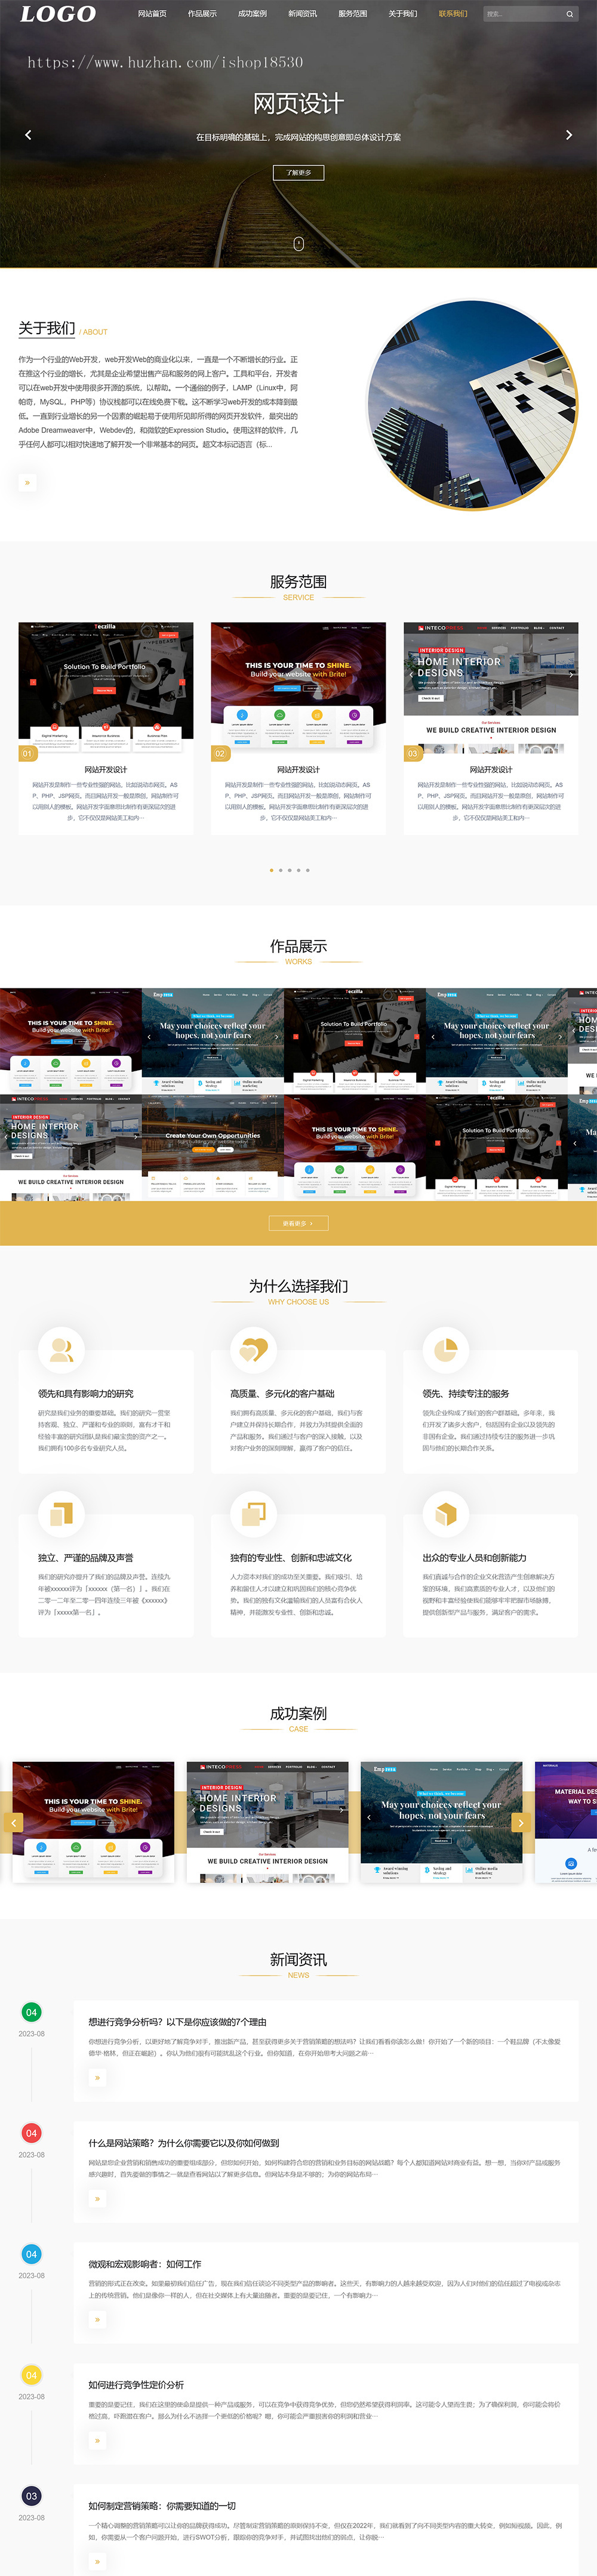
Task: Open the round building photo in About
Action: point(472,405)
